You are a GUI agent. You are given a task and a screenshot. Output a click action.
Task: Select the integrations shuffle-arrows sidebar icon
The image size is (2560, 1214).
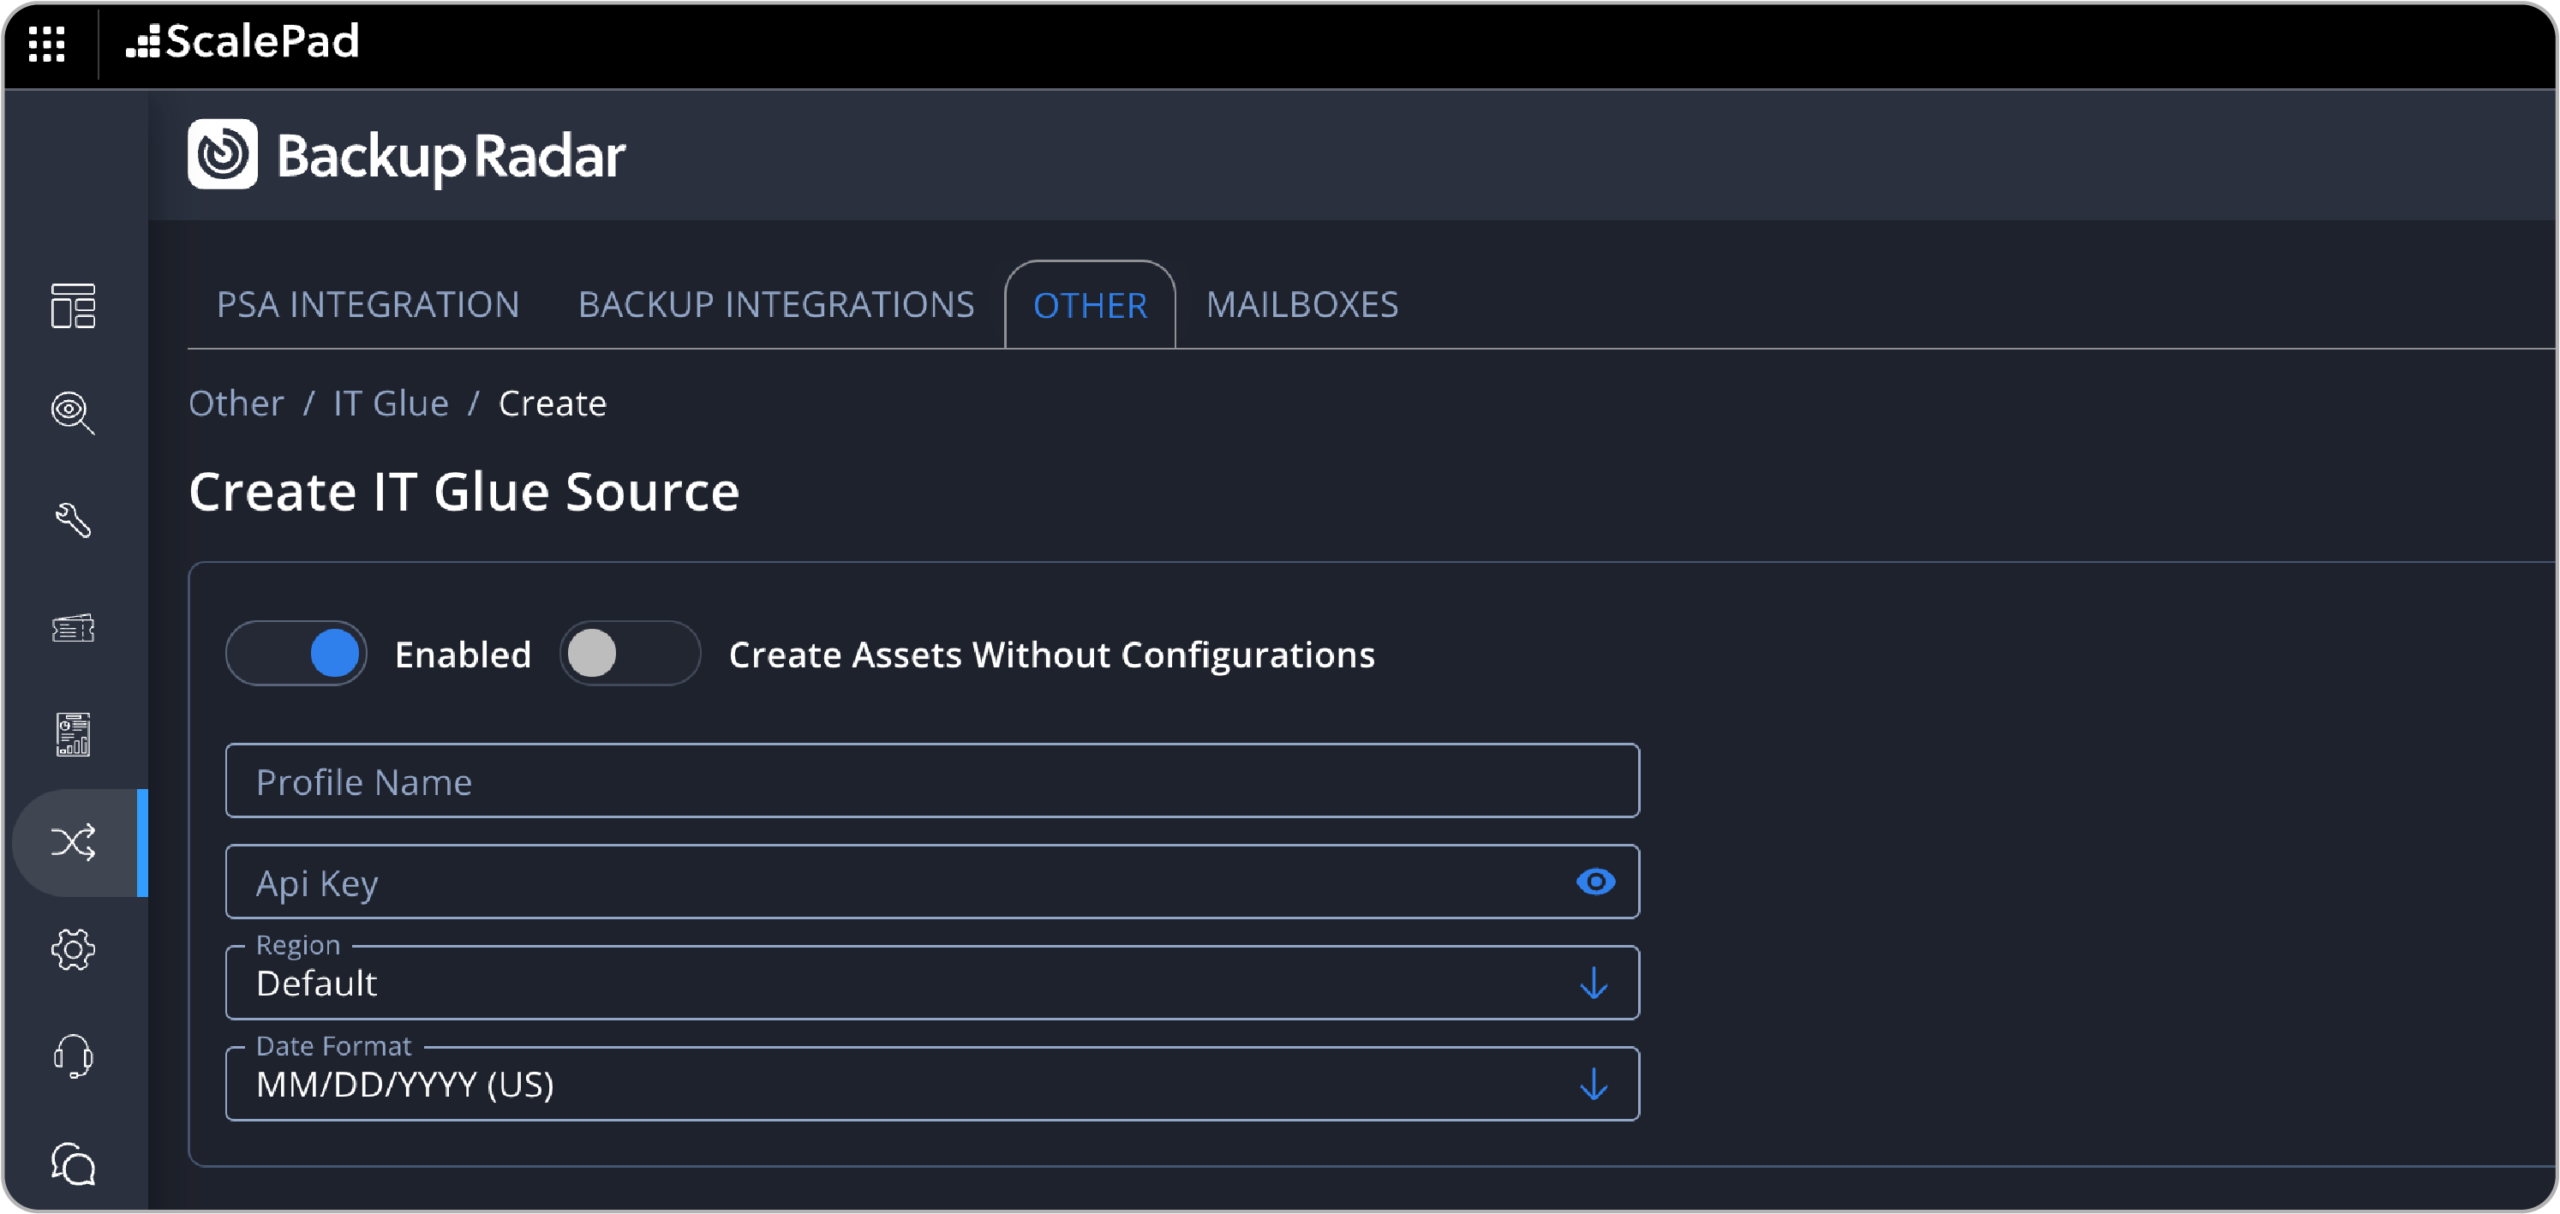73,842
